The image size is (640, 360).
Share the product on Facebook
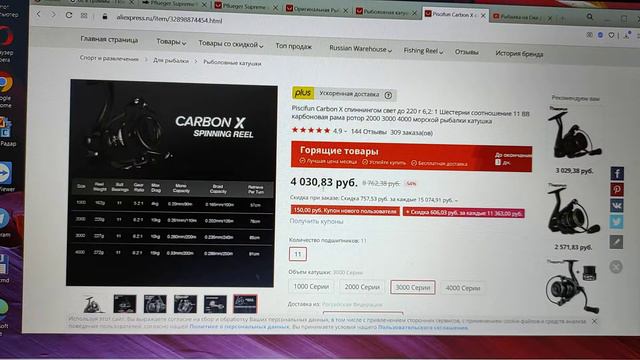617,173
